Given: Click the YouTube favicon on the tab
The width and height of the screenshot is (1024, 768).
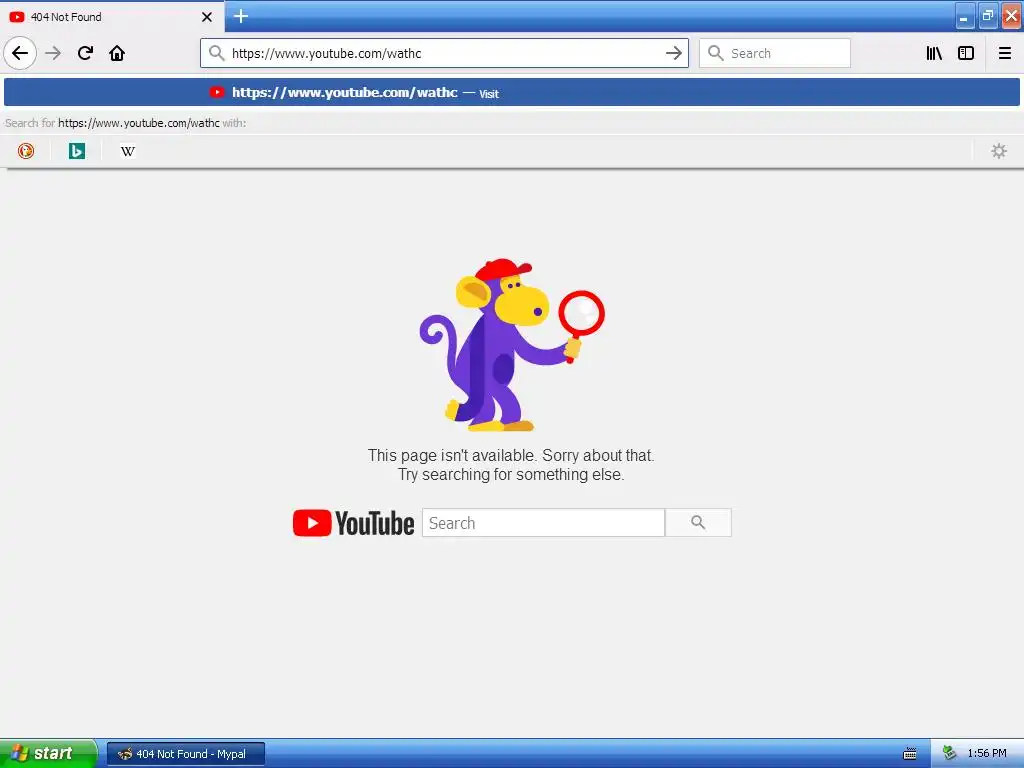Looking at the screenshot, I should [17, 17].
